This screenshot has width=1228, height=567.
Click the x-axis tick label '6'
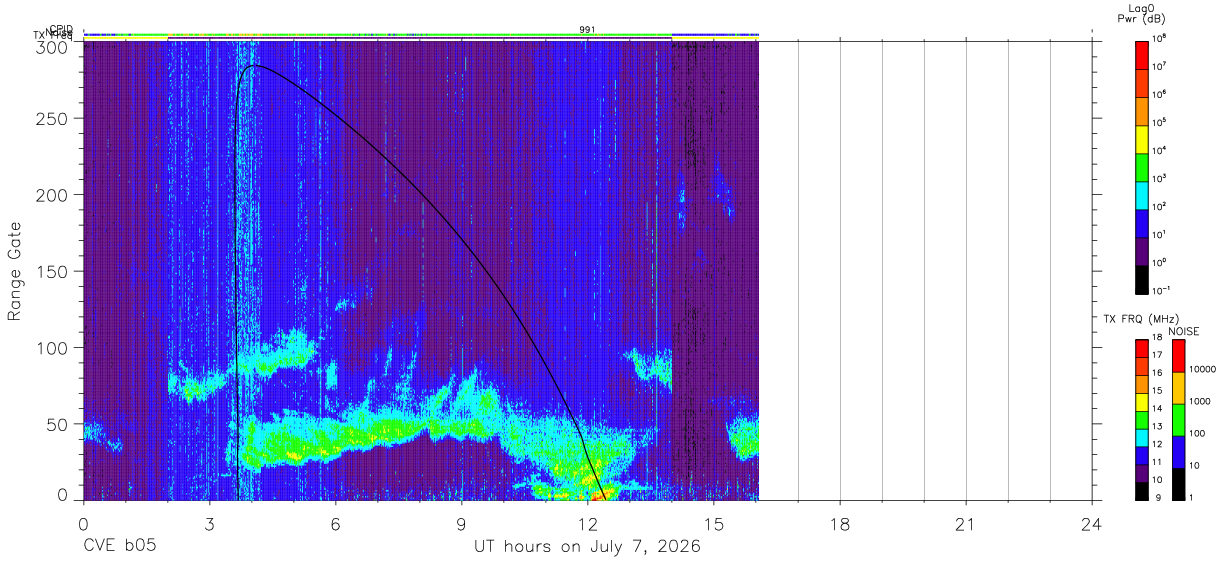point(336,524)
